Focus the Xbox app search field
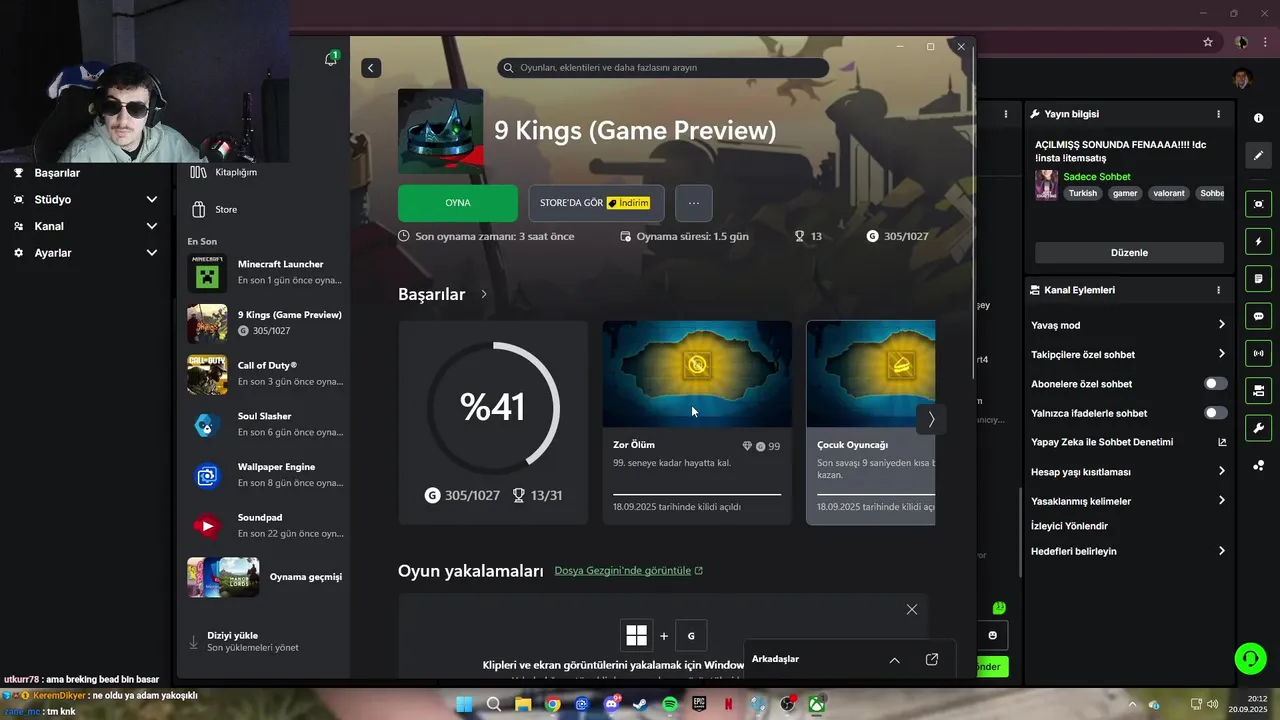The width and height of the screenshot is (1280, 720). pyautogui.click(x=663, y=68)
